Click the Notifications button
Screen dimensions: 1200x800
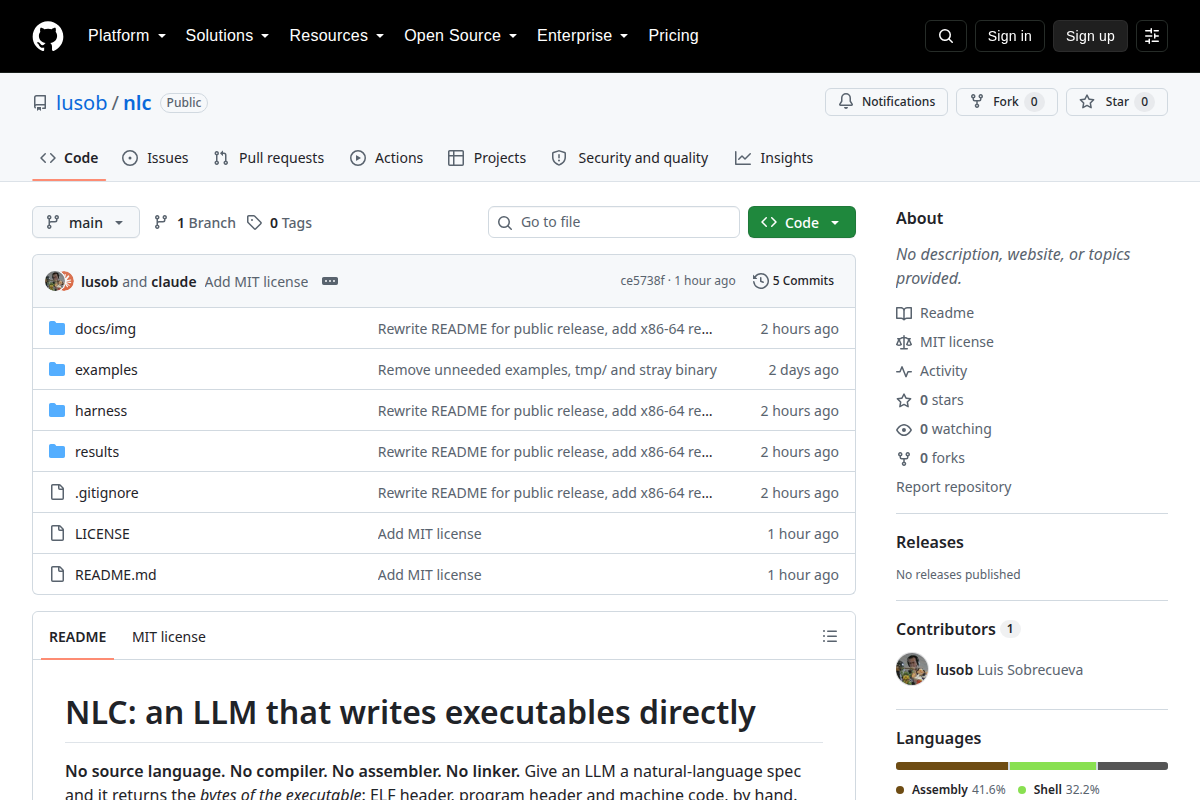coord(886,102)
